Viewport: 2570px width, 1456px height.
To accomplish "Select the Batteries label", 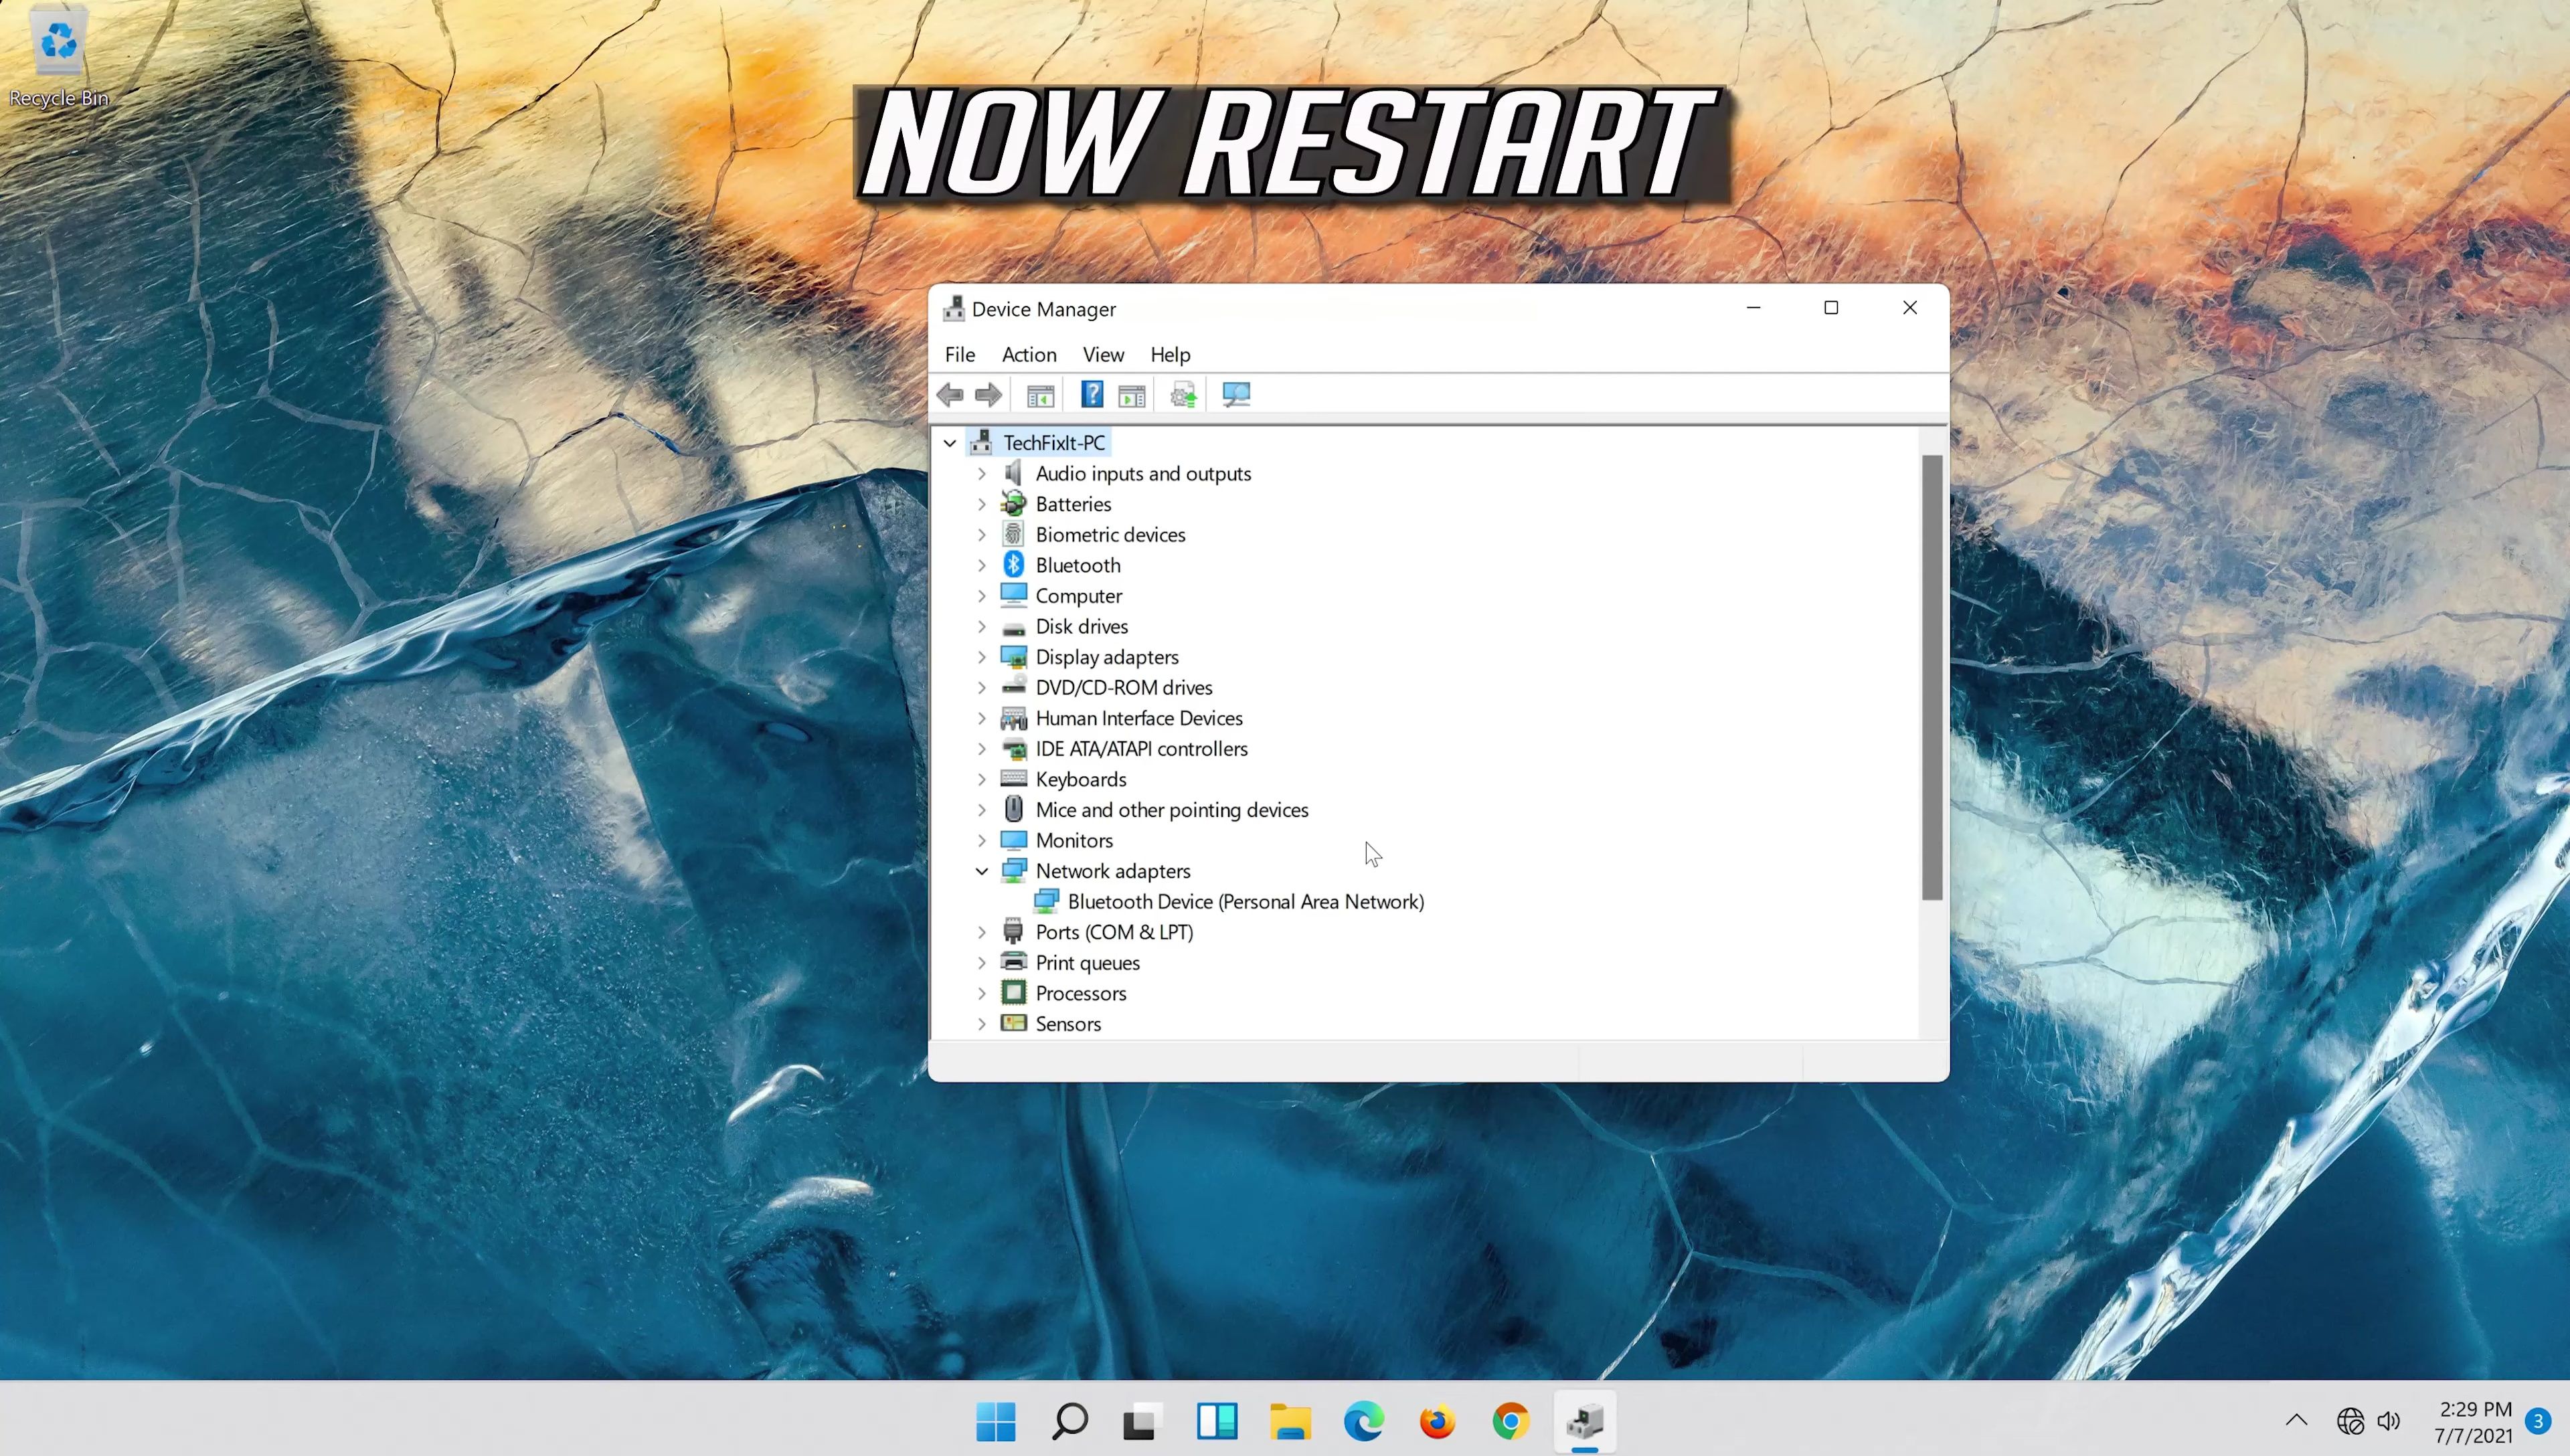I will coord(1073,504).
